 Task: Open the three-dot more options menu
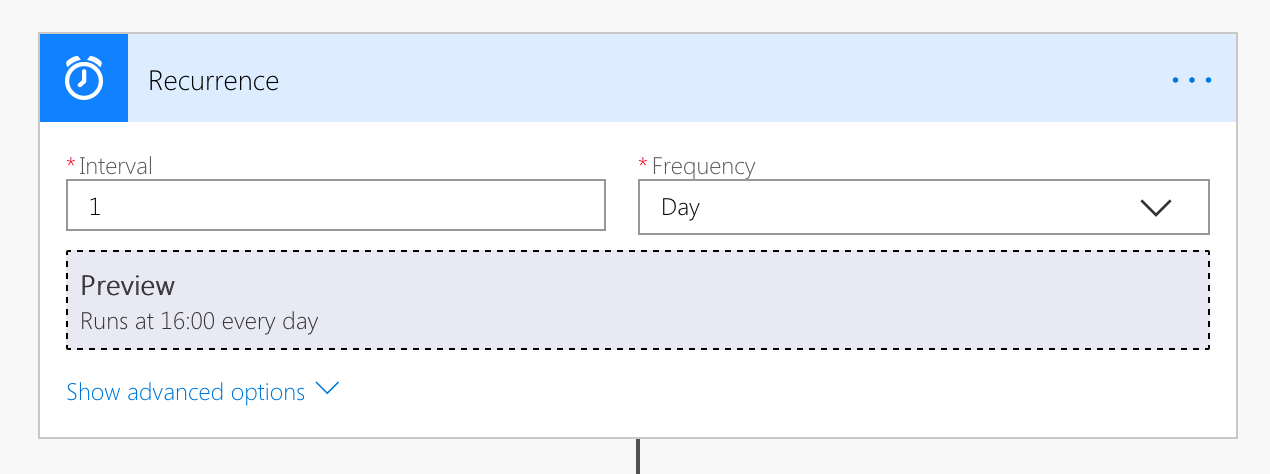[1192, 80]
